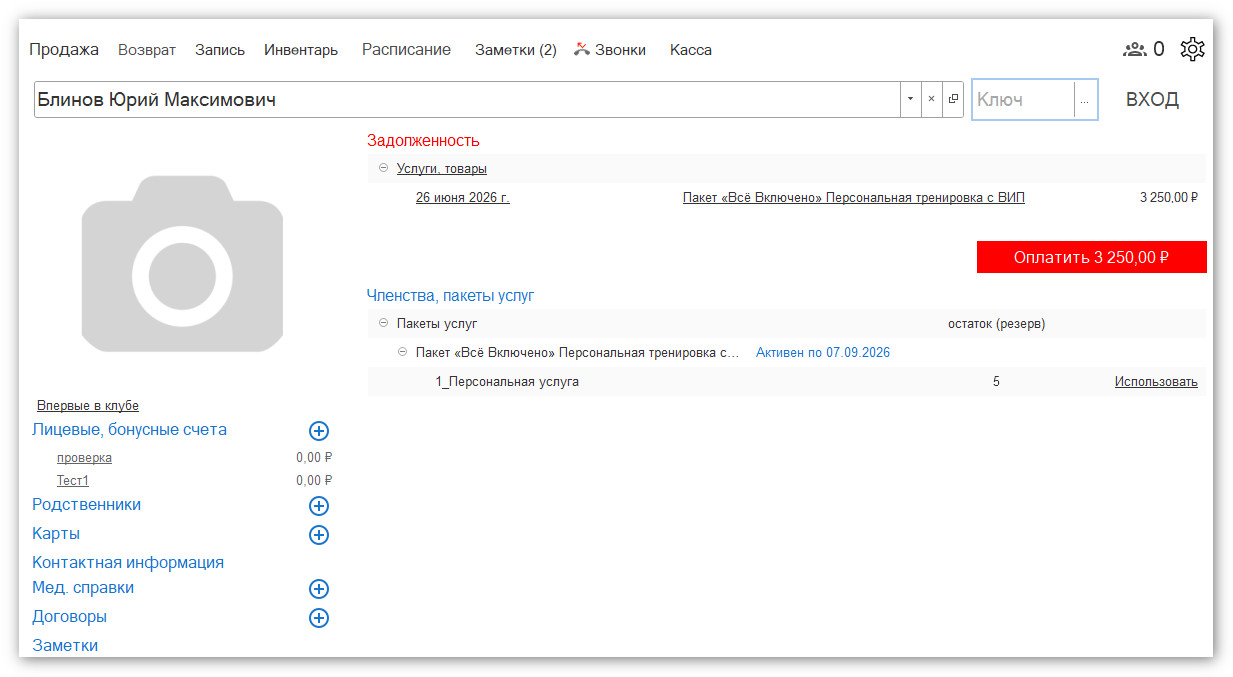Click into the Ключ input field

(x=1023, y=99)
